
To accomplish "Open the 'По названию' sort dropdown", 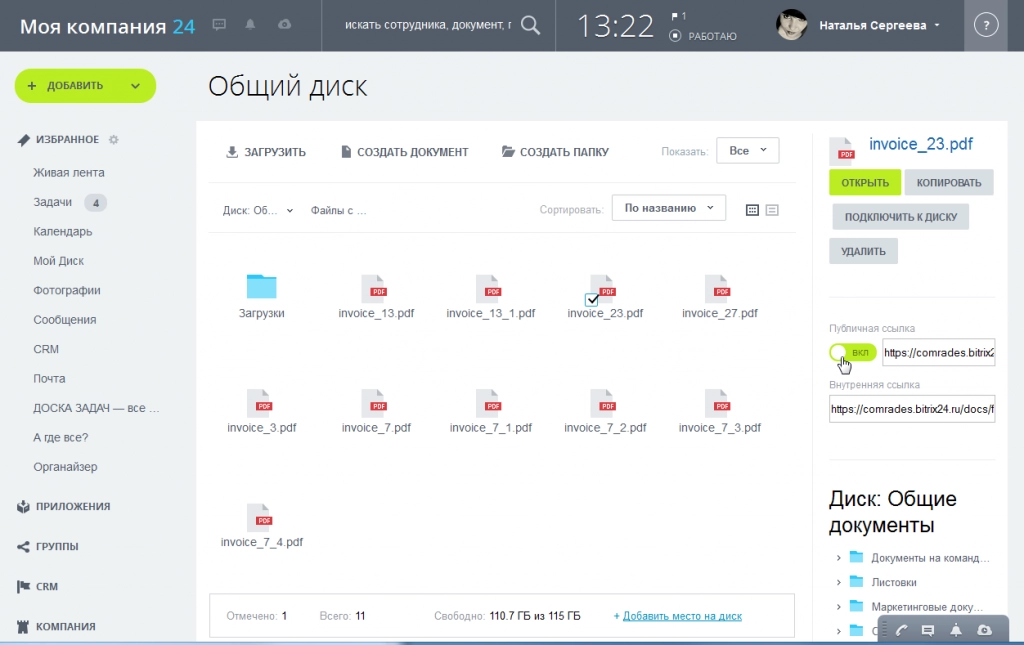I will coord(668,208).
